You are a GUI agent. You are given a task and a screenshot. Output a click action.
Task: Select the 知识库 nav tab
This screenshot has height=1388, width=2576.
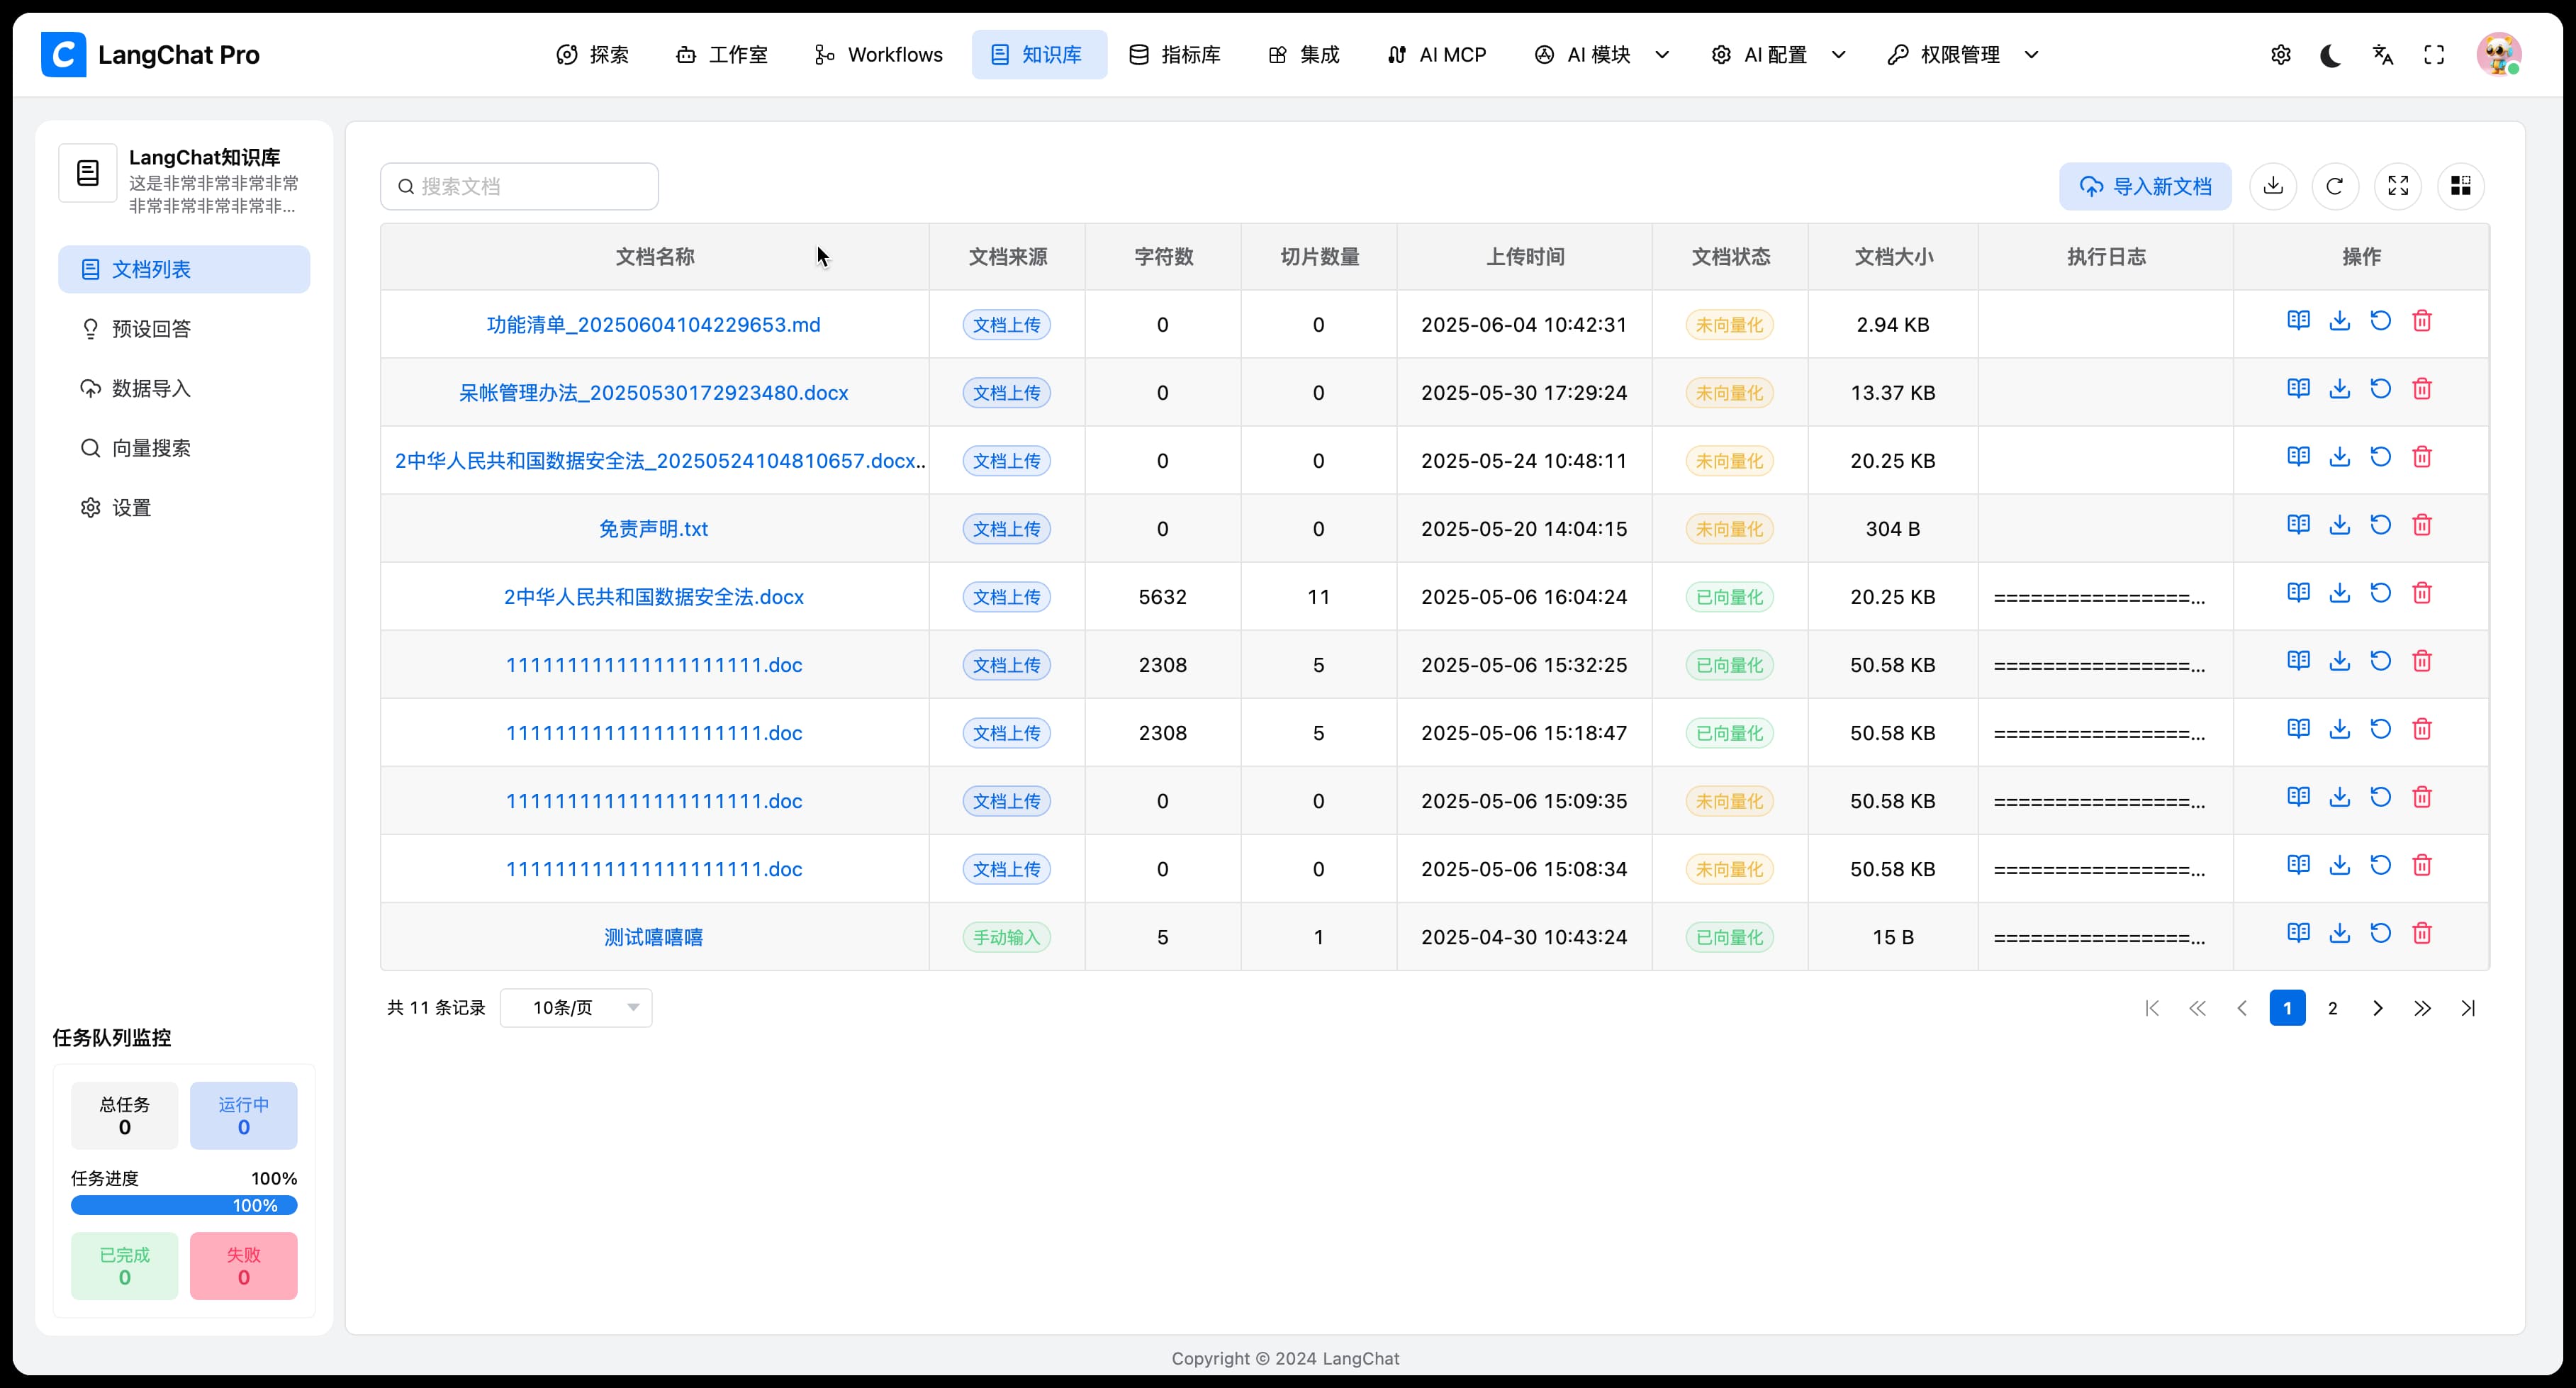coord(1039,55)
